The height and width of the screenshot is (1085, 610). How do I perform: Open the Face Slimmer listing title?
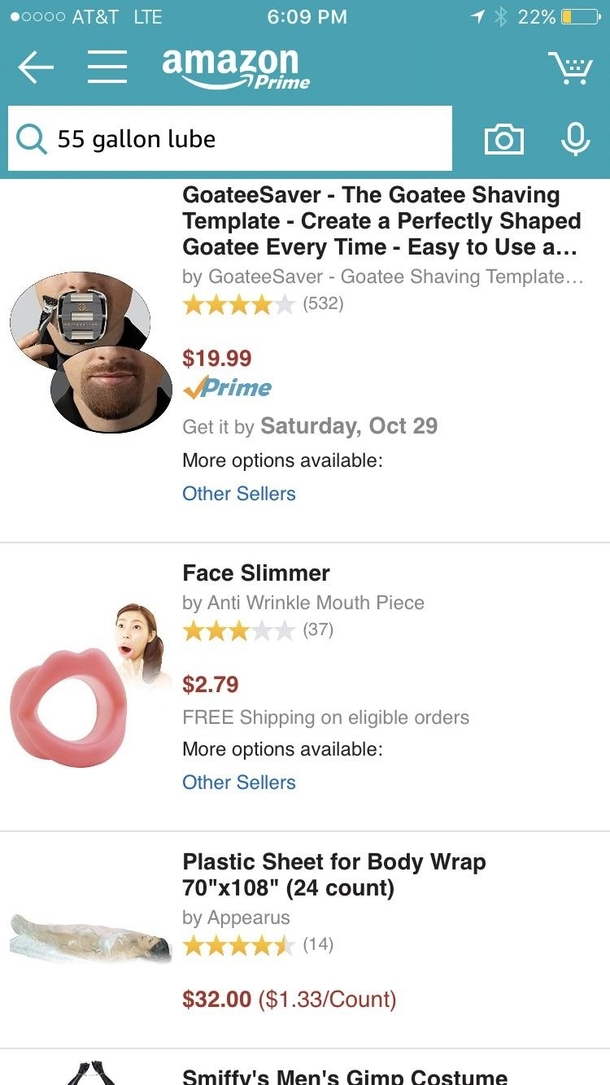256,573
